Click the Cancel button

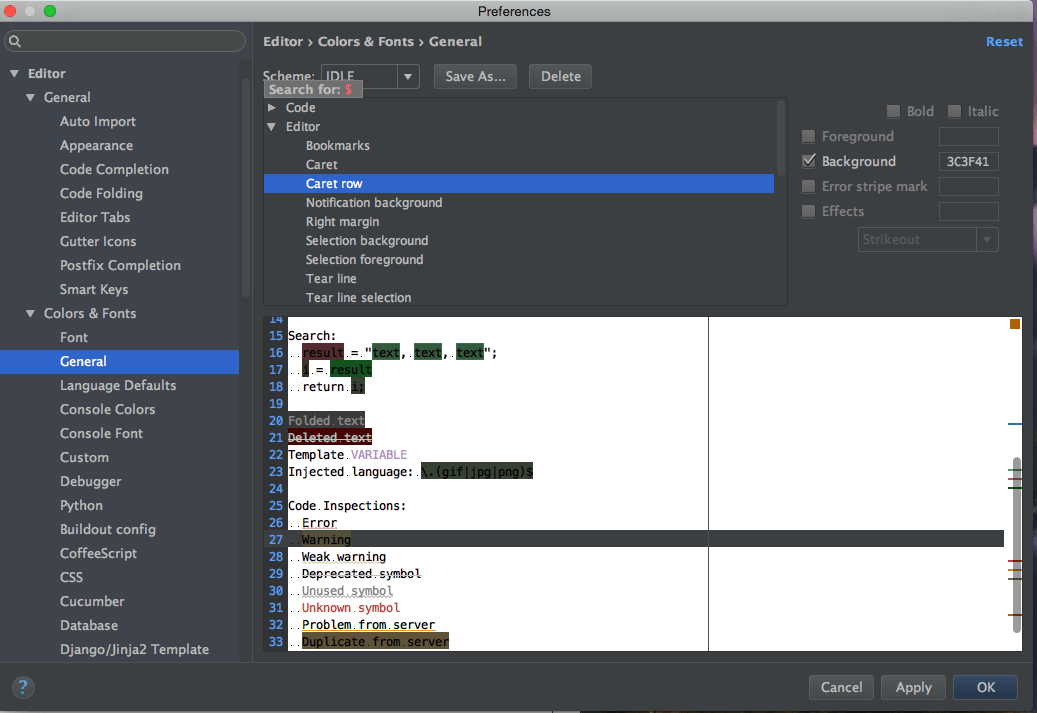[x=840, y=687]
